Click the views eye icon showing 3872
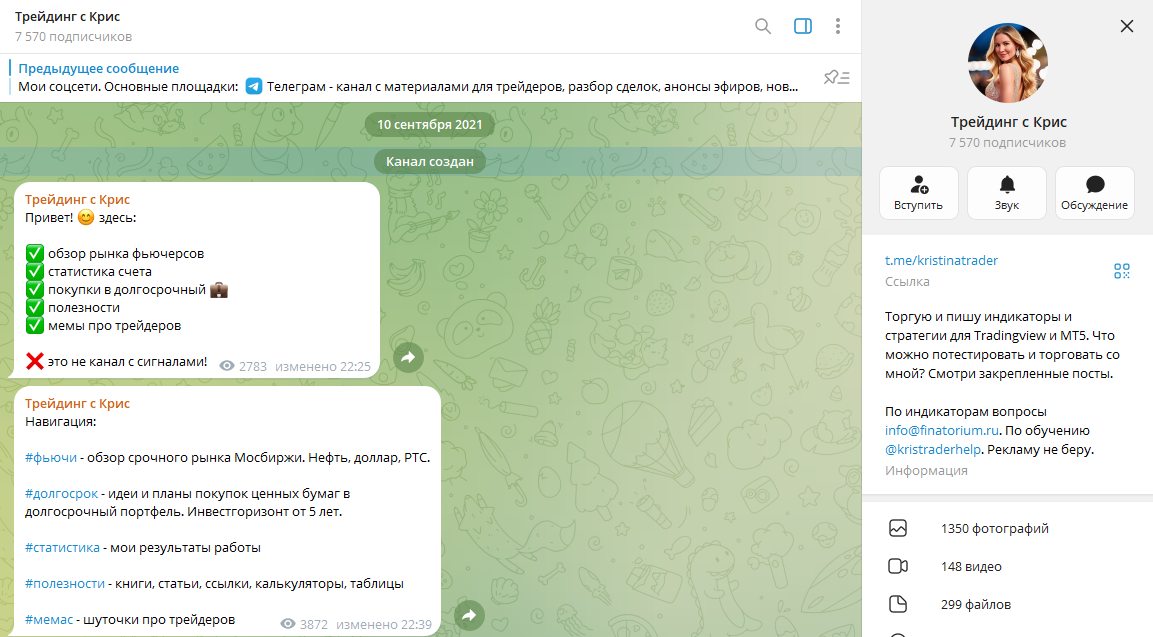This screenshot has height=637, width=1153. pyautogui.click(x=288, y=624)
